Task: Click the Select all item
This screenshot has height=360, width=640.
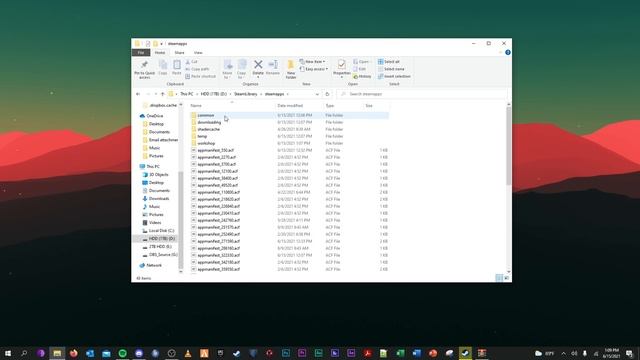Action: [389, 62]
